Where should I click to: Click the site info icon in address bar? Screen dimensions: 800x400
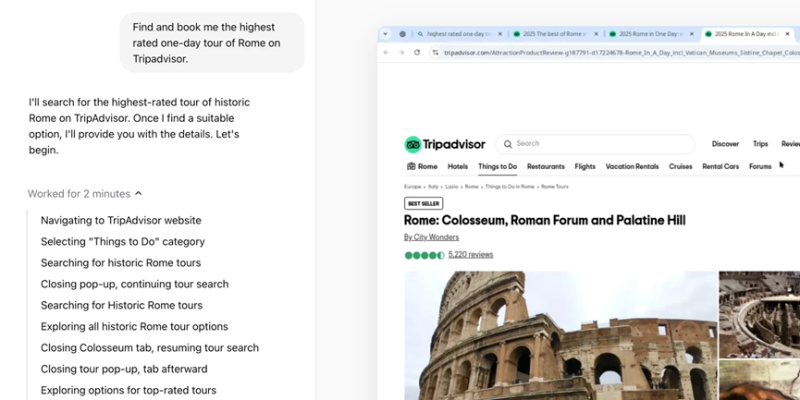(x=435, y=52)
